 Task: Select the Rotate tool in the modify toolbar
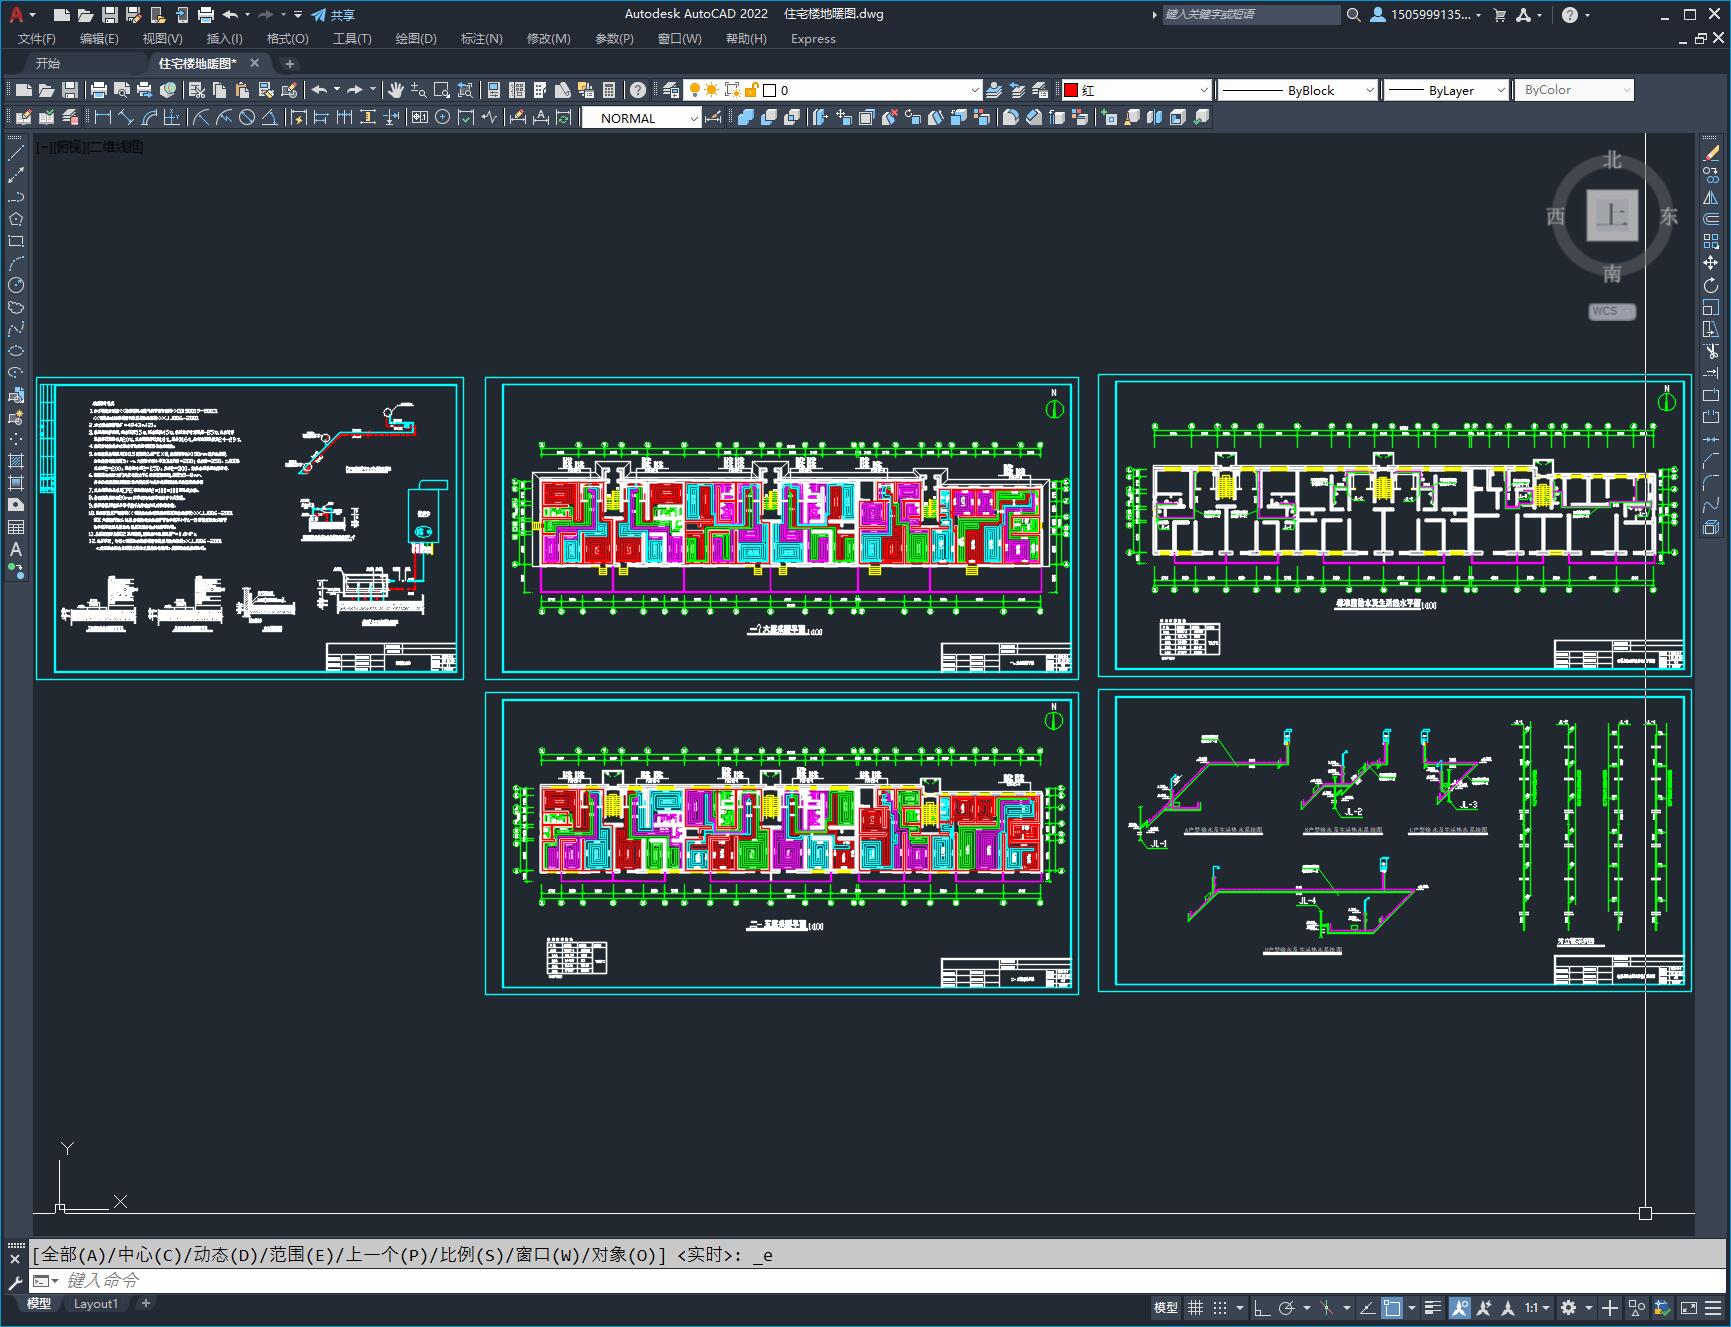(x=1711, y=285)
